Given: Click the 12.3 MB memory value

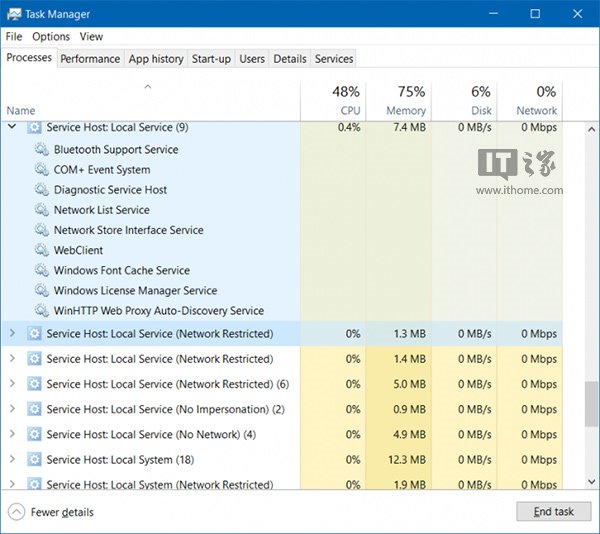Looking at the screenshot, I should coord(407,459).
